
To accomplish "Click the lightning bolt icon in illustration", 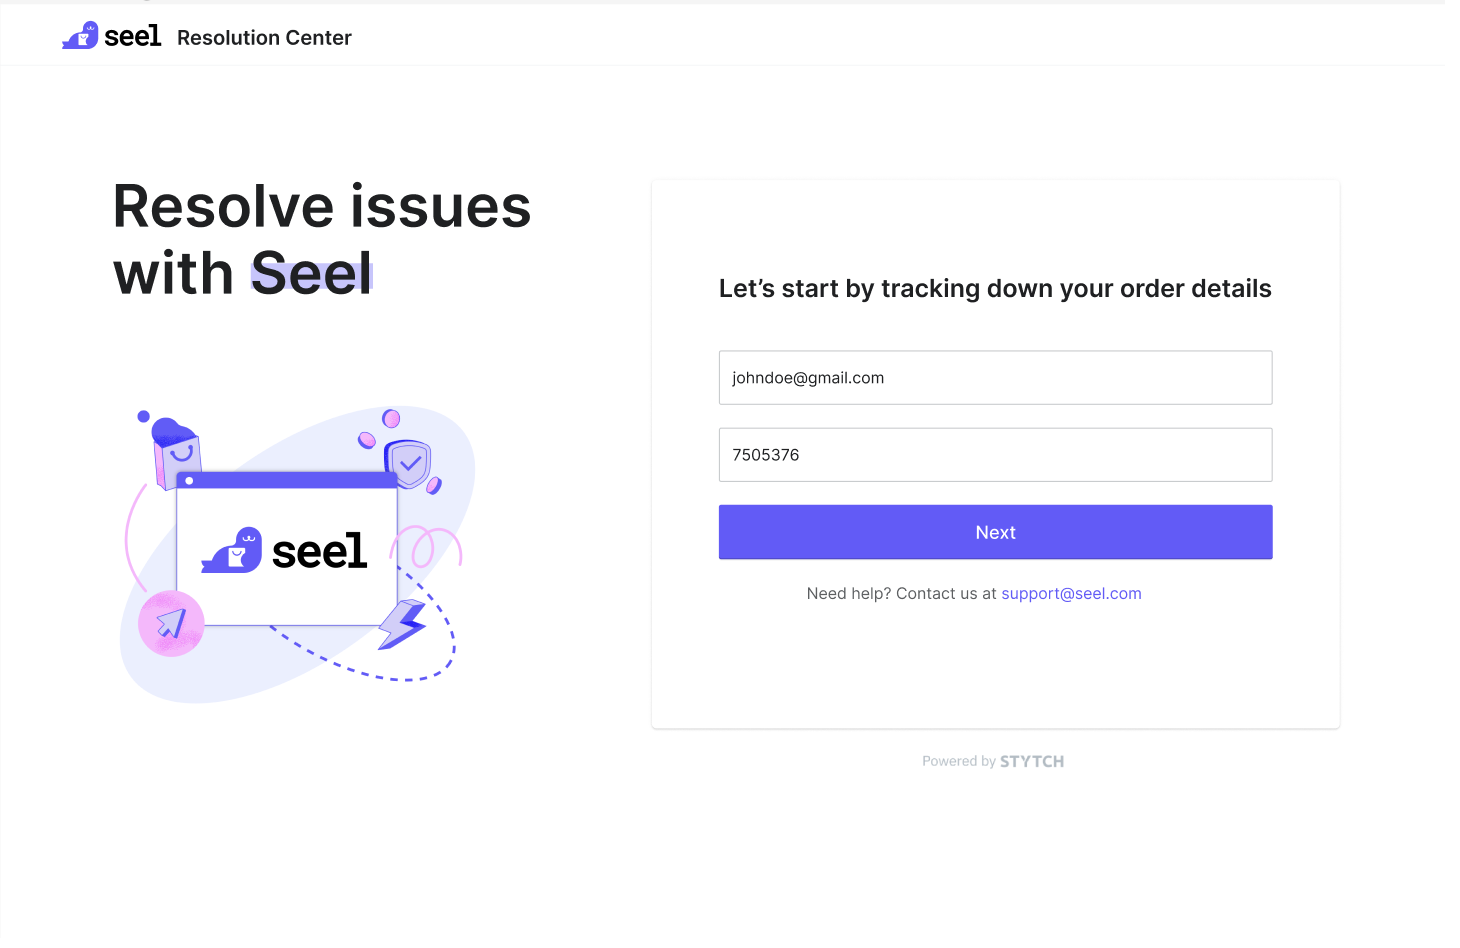I will point(403,624).
